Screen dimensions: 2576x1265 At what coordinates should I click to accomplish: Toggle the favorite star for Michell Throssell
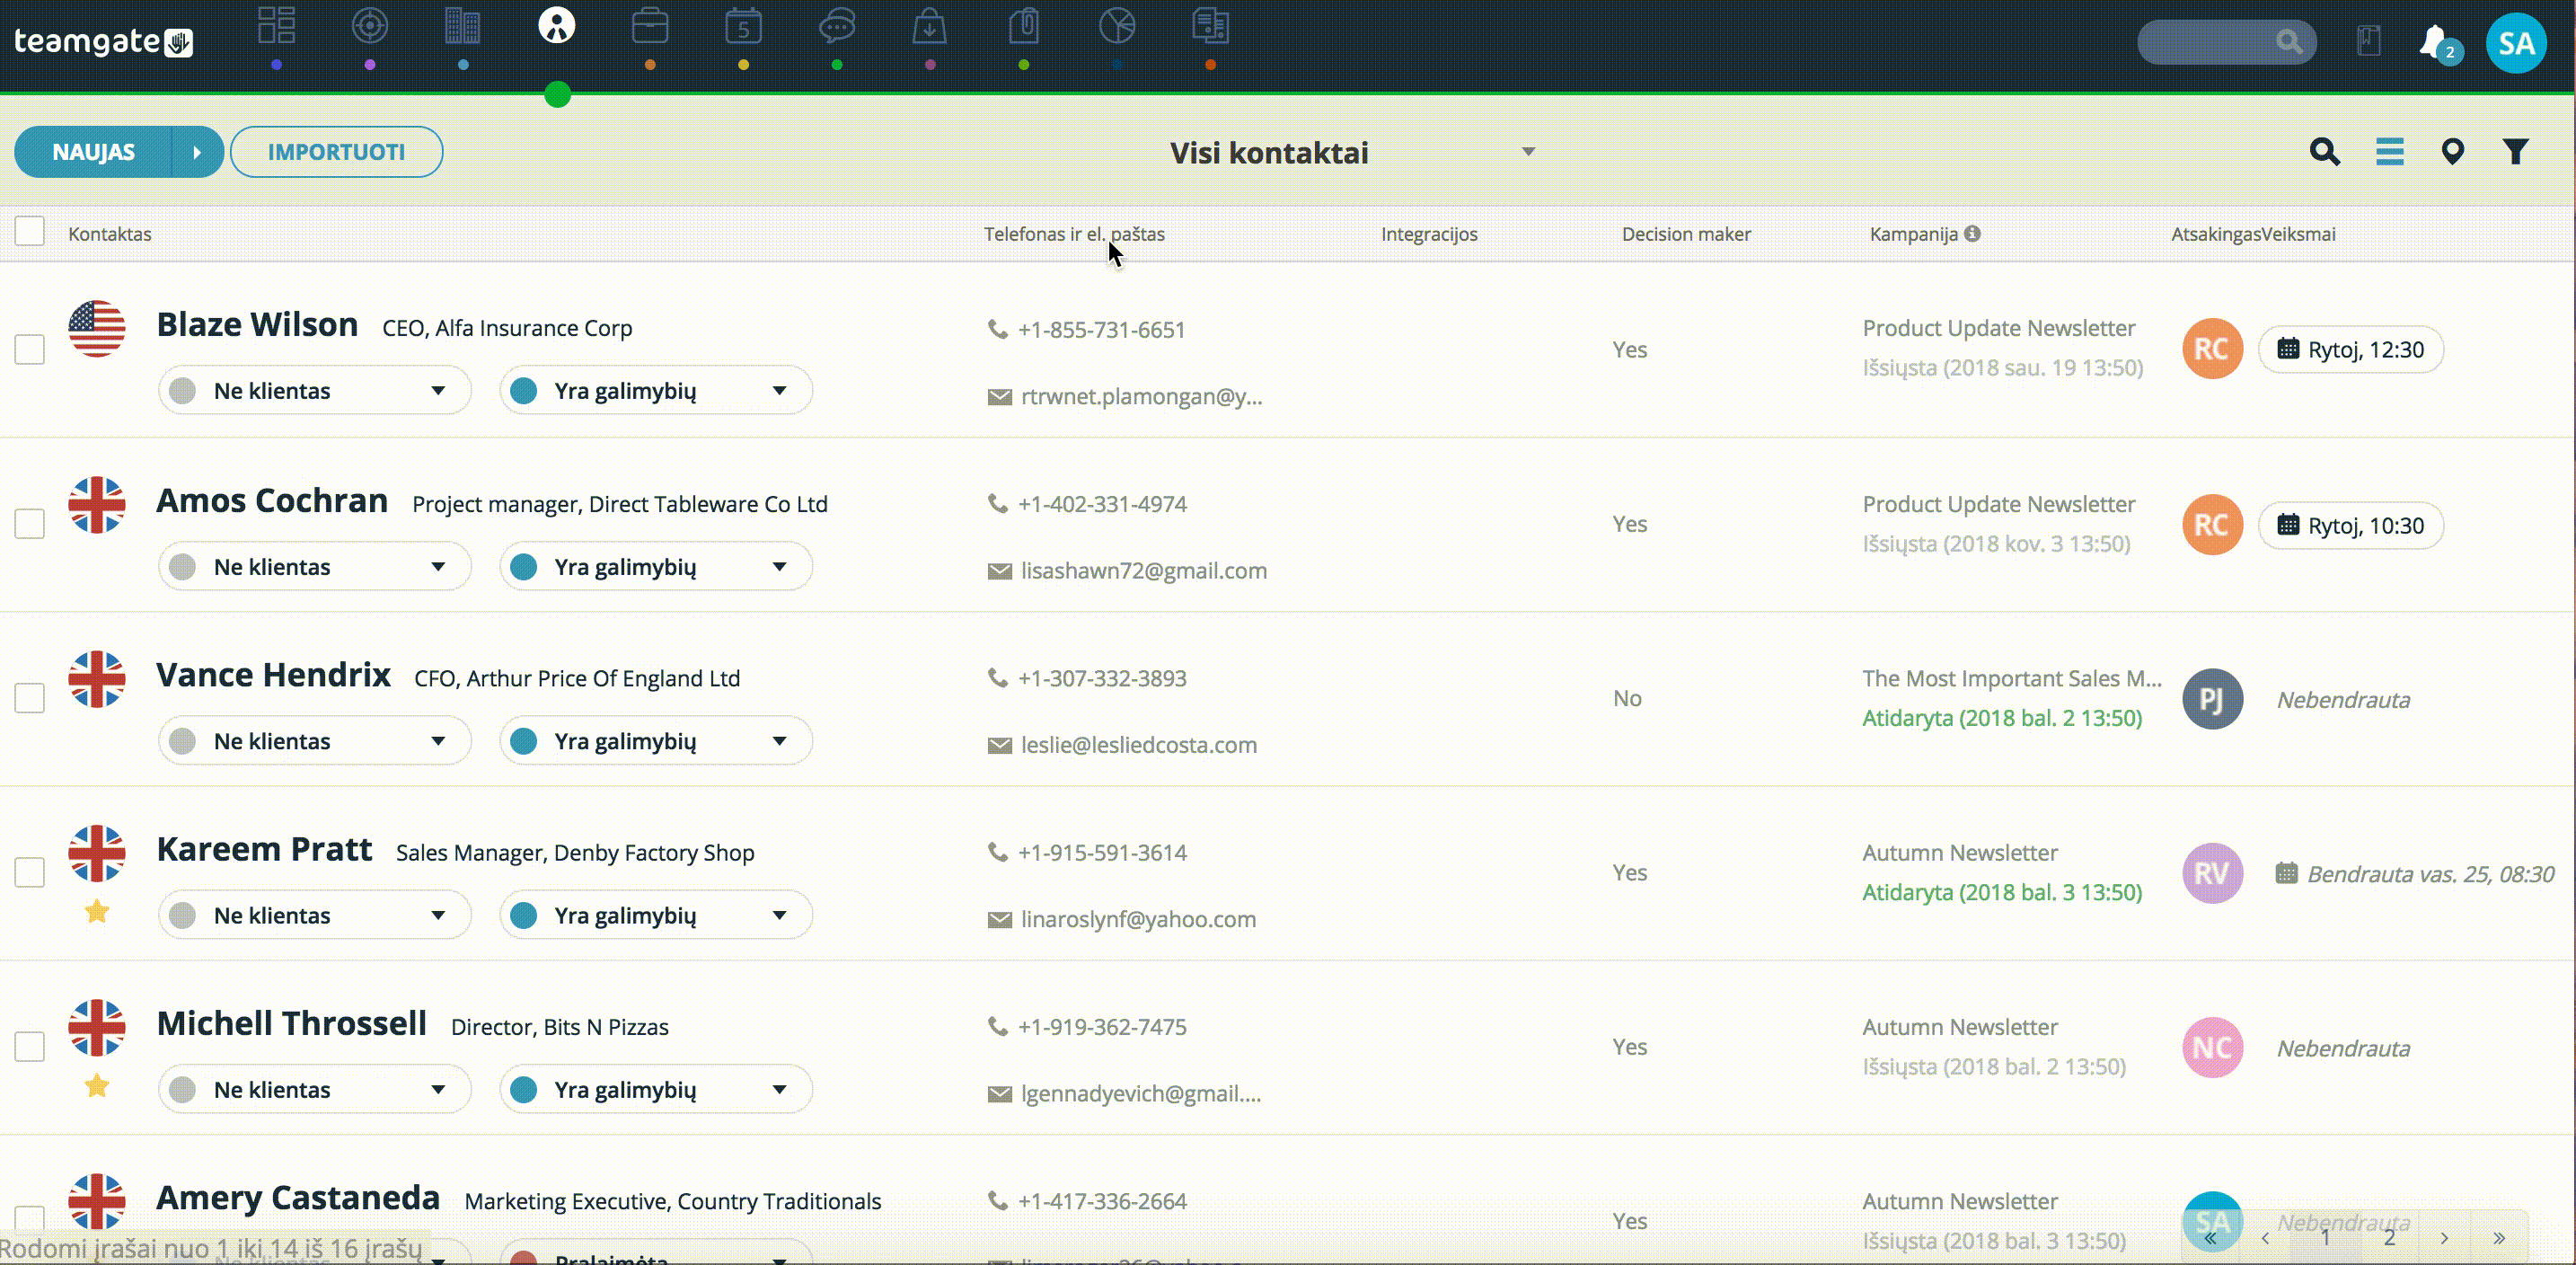click(x=97, y=1085)
